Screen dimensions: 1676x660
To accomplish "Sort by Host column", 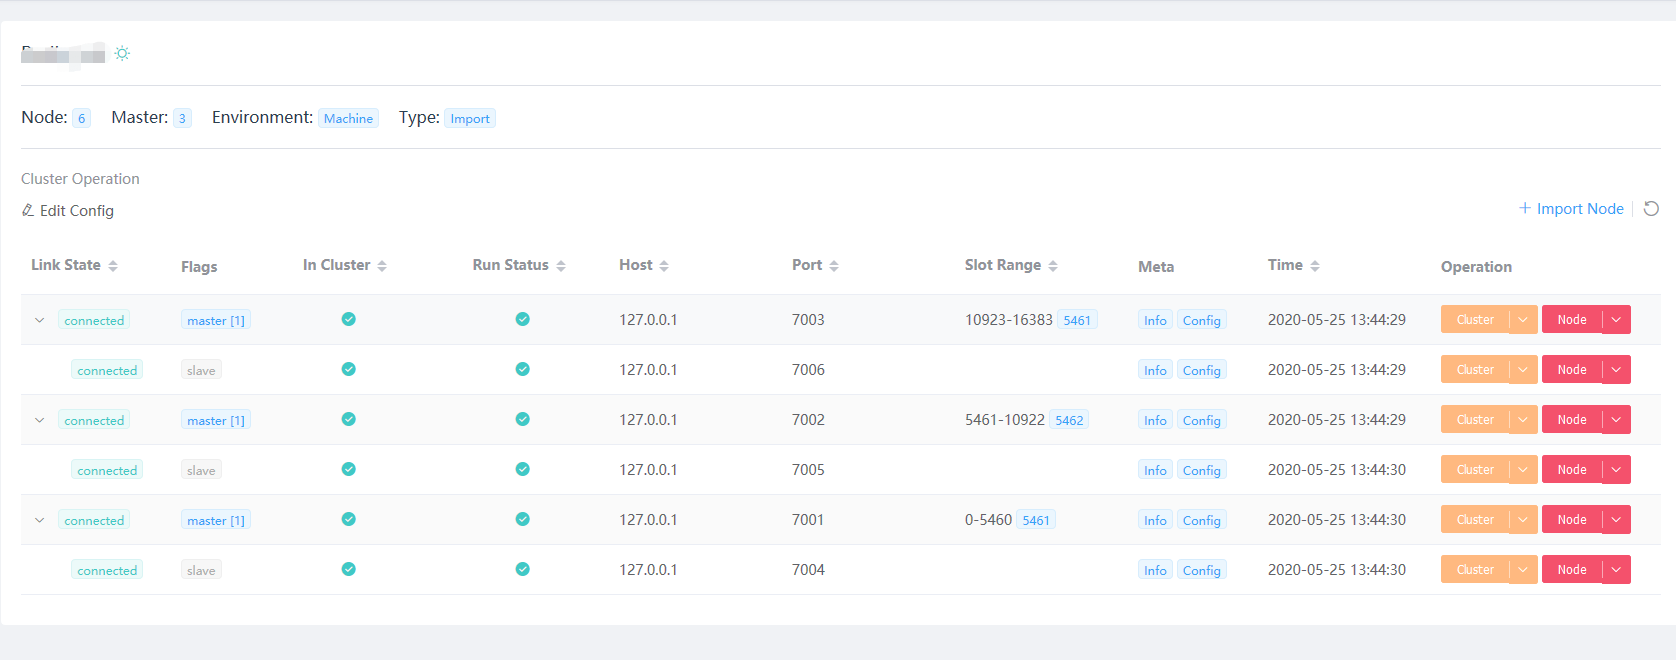I will [x=664, y=266].
